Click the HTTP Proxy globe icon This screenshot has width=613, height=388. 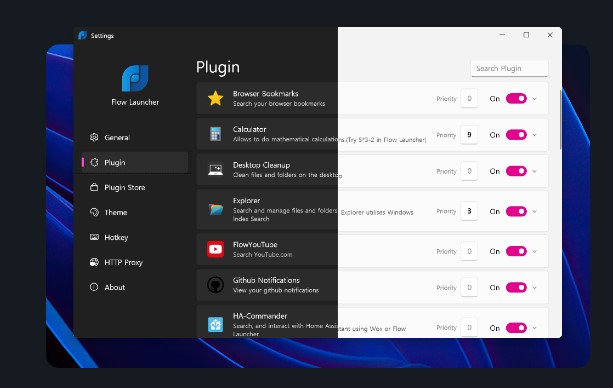click(94, 262)
